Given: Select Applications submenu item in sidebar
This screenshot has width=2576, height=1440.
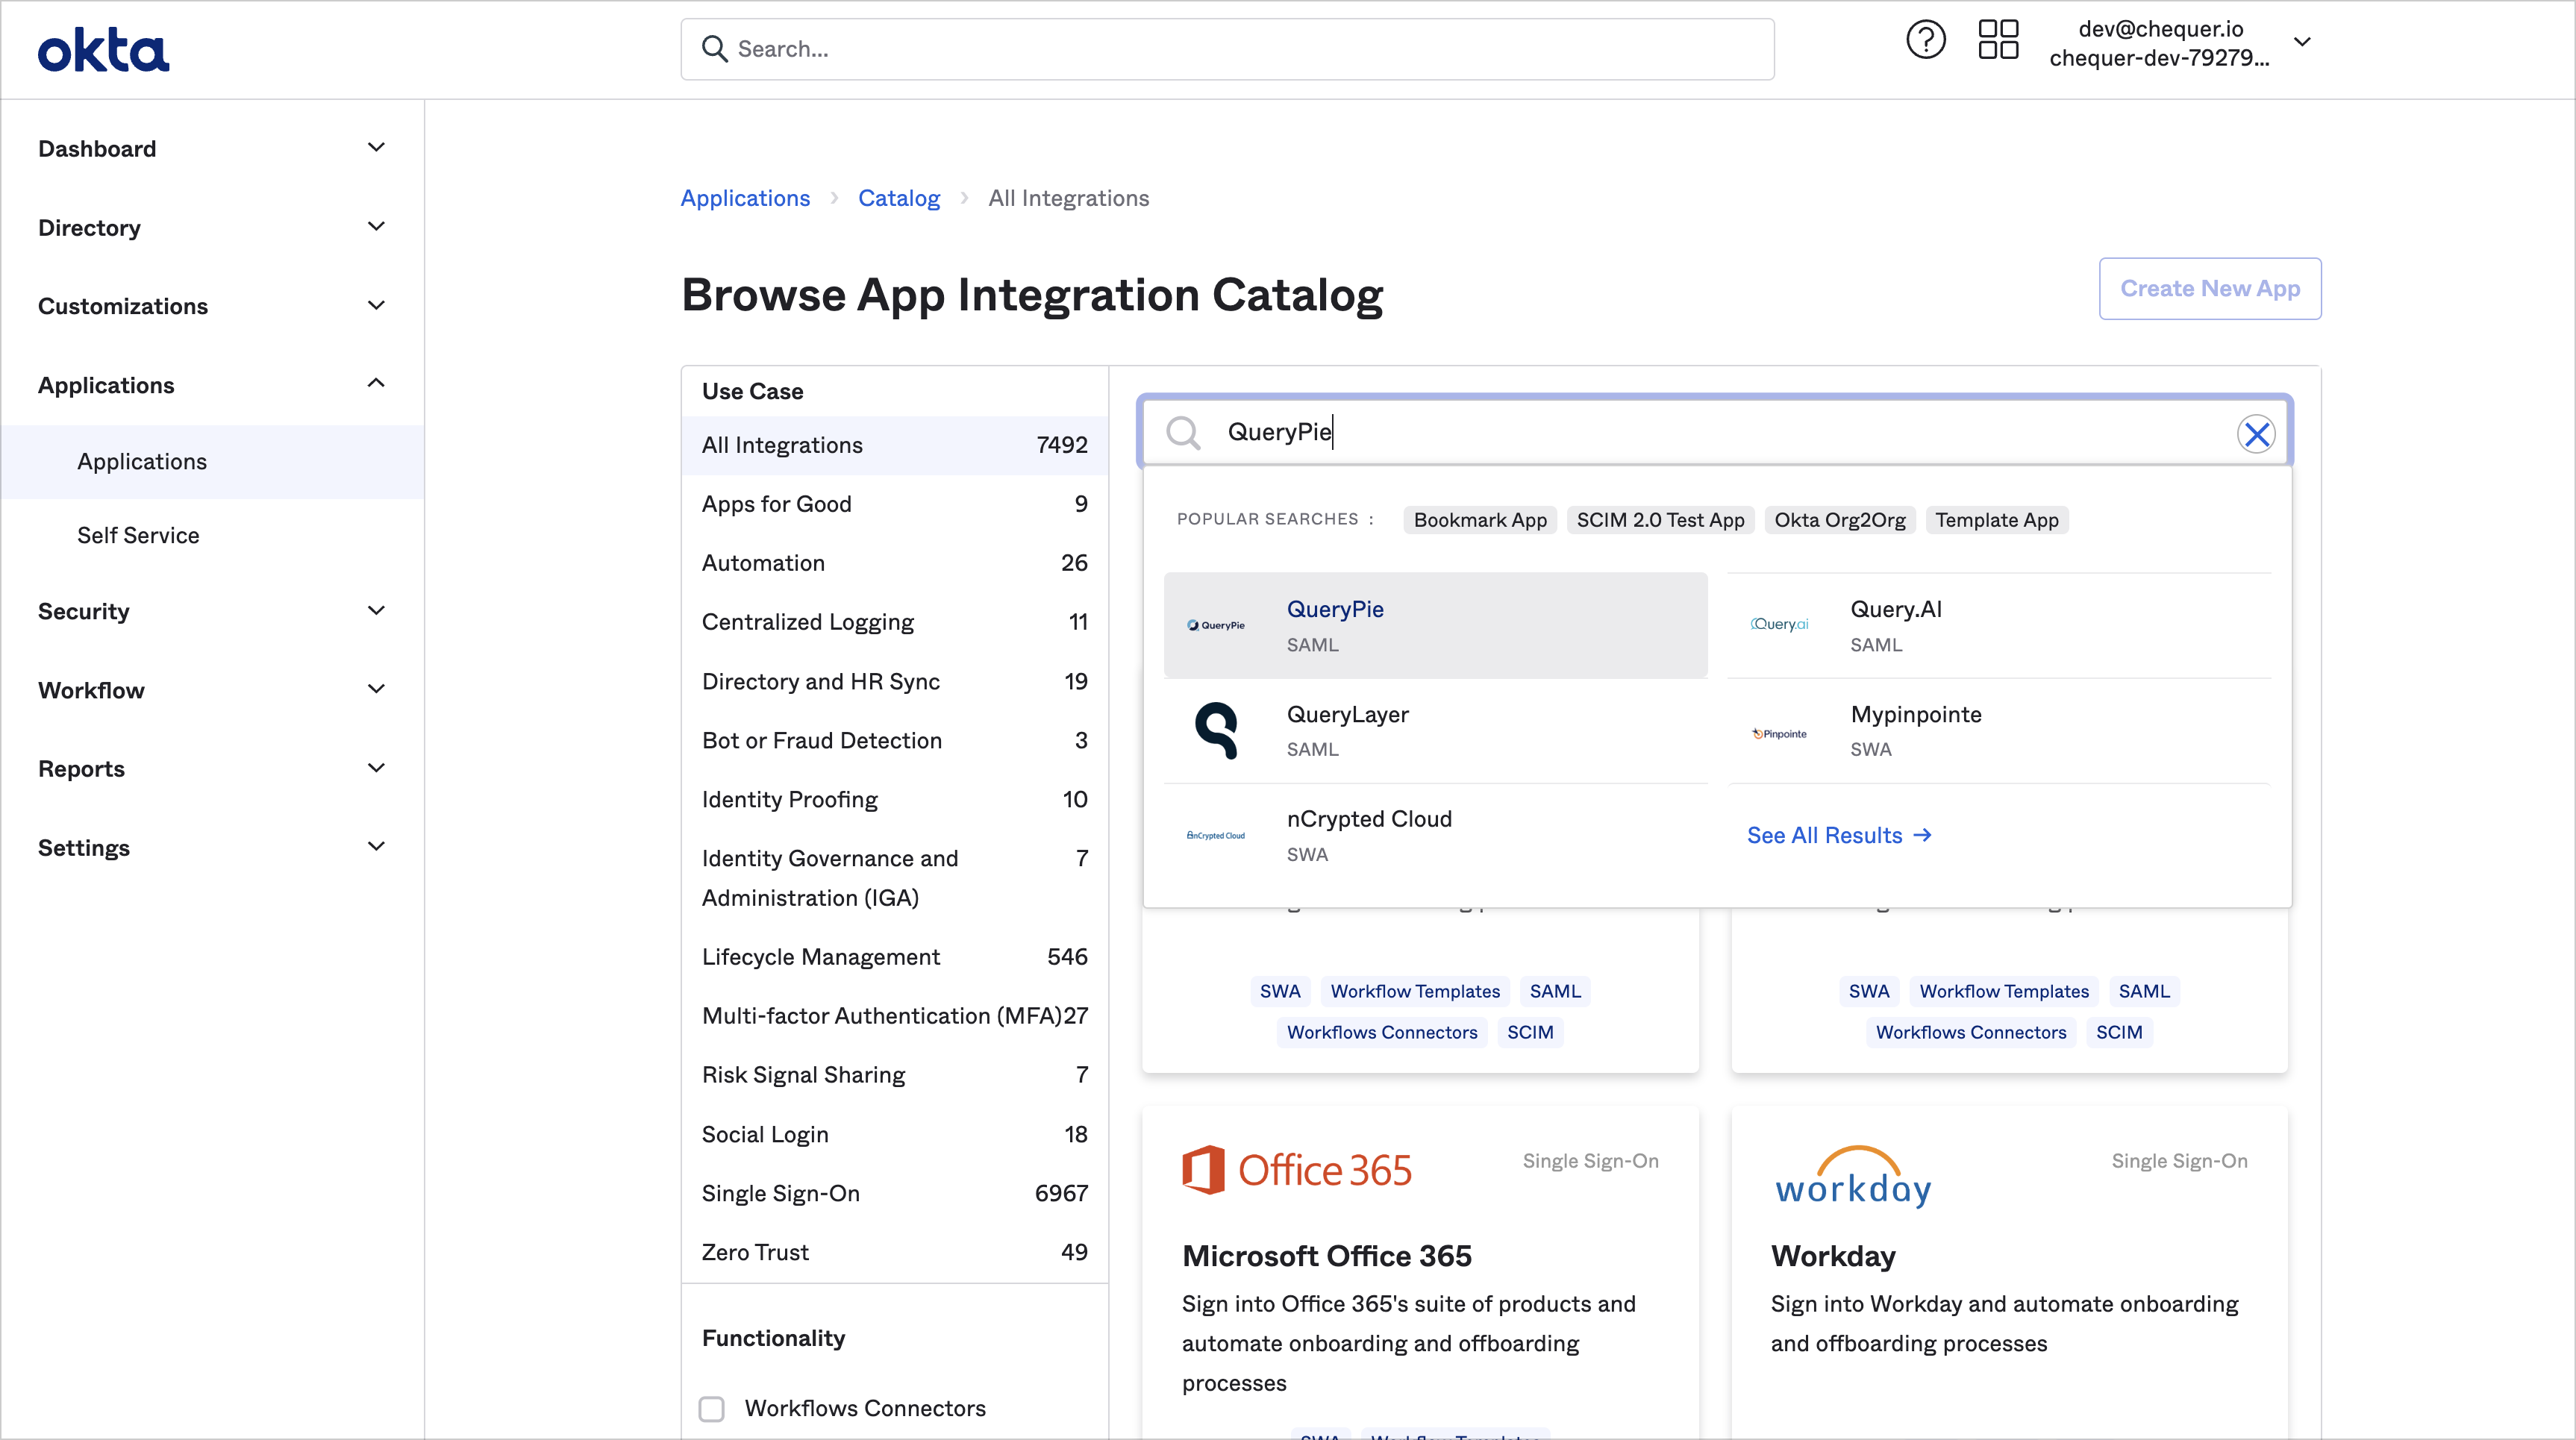Looking at the screenshot, I should click(x=212, y=462).
